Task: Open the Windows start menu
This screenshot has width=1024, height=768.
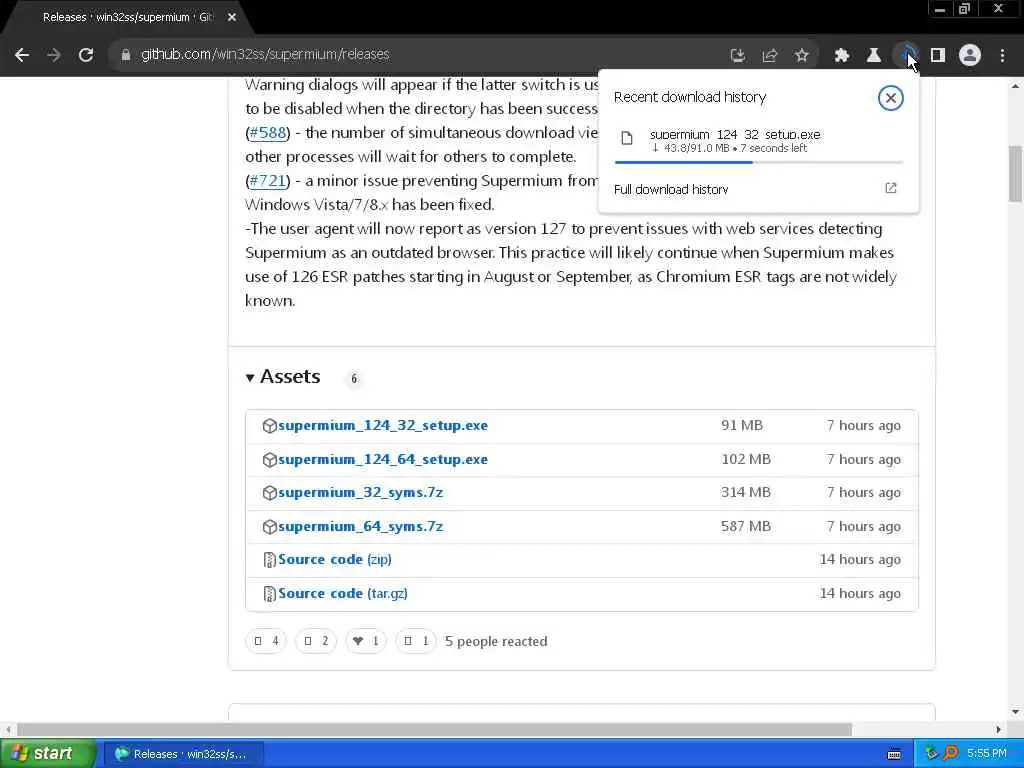Action: point(47,754)
